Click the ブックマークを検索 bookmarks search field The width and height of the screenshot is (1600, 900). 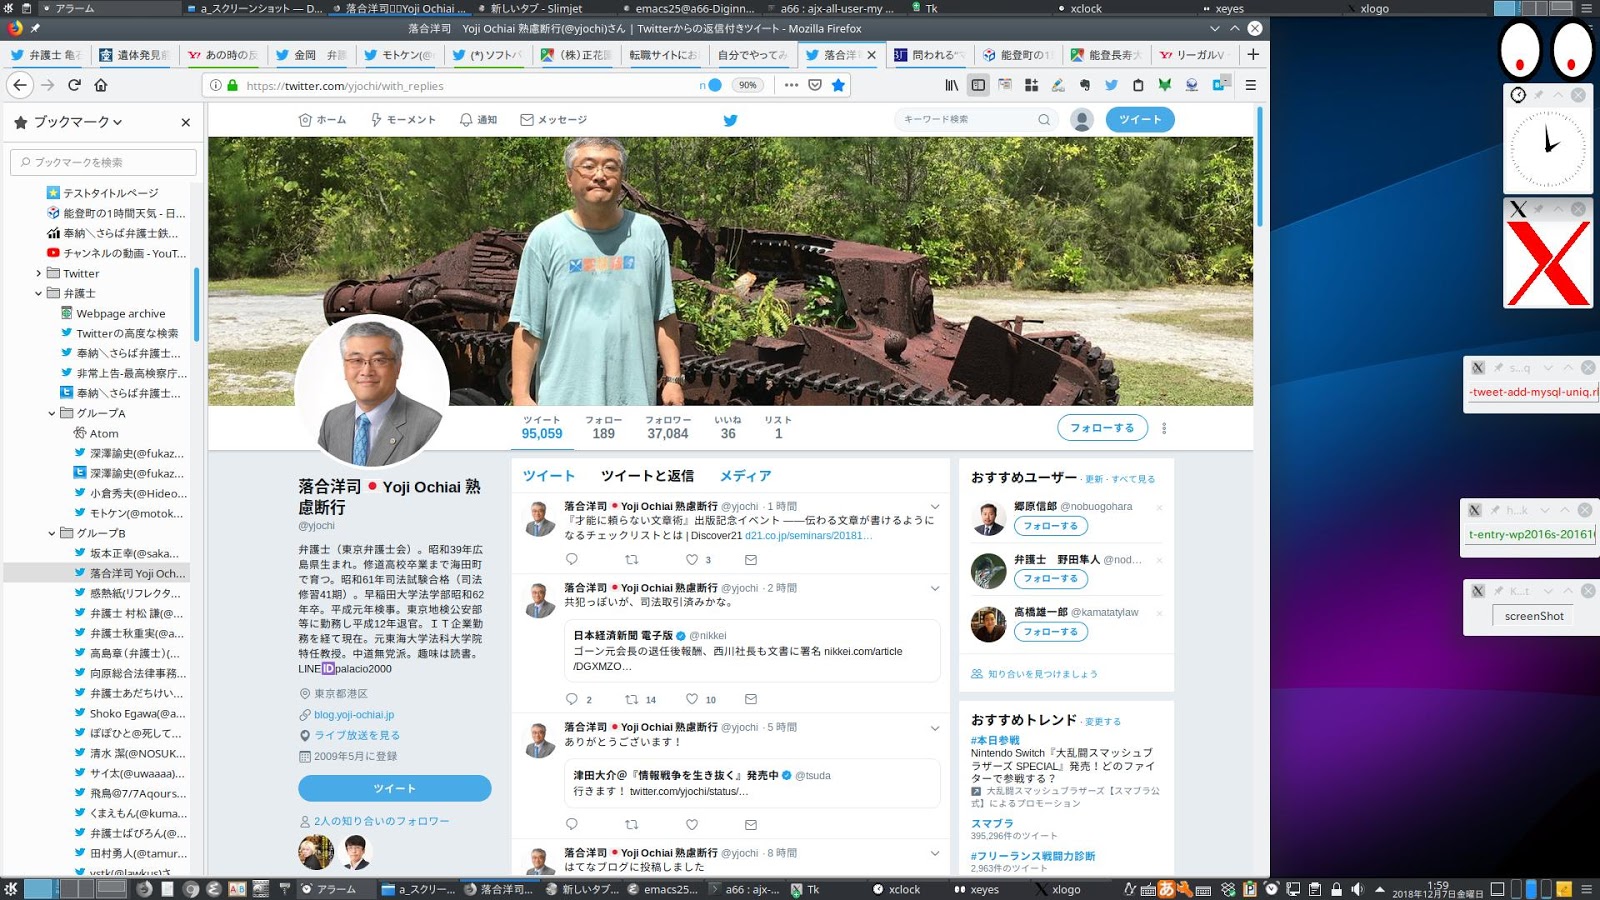pos(103,162)
